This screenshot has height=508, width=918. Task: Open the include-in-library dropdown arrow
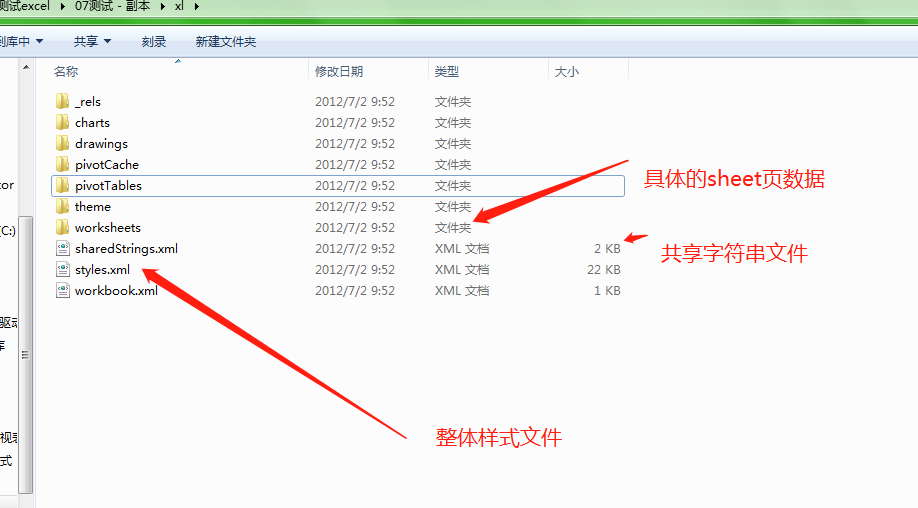click(39, 42)
